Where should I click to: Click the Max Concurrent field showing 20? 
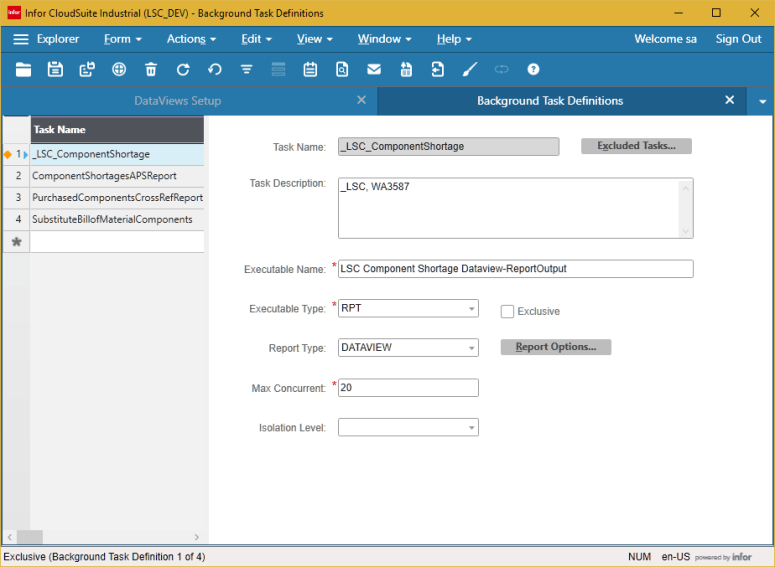(x=408, y=388)
